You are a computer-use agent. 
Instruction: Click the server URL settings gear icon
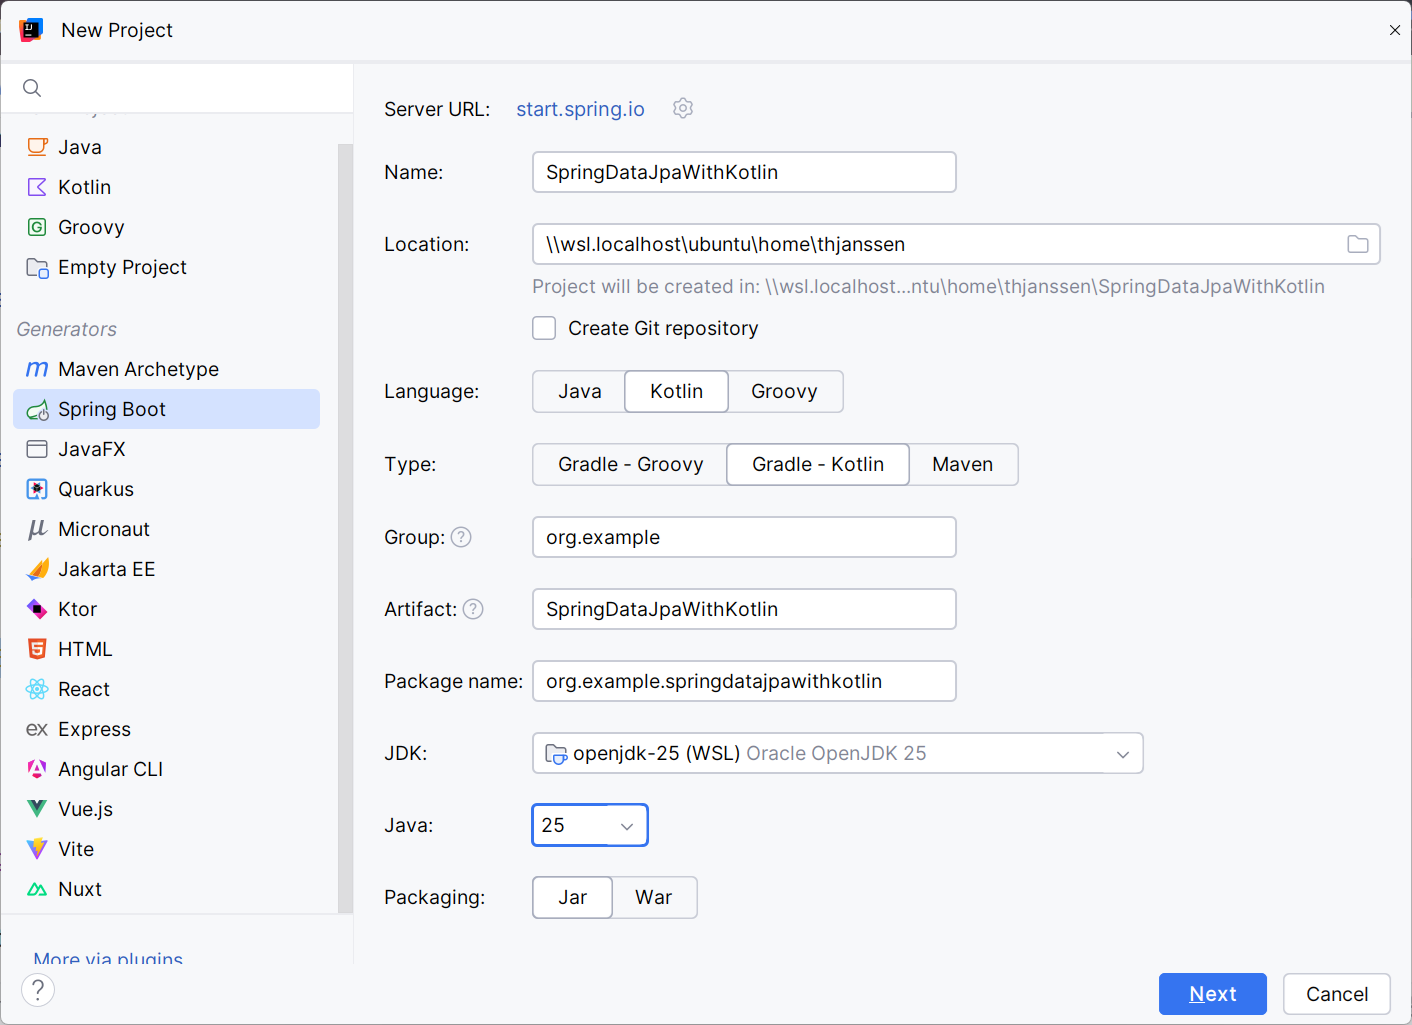click(683, 108)
